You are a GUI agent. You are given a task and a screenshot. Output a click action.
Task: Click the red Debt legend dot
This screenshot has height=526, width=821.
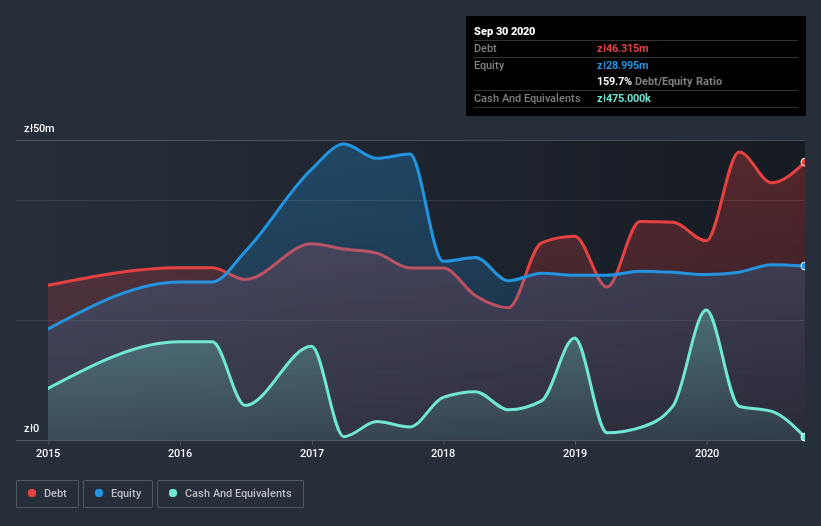click(32, 493)
